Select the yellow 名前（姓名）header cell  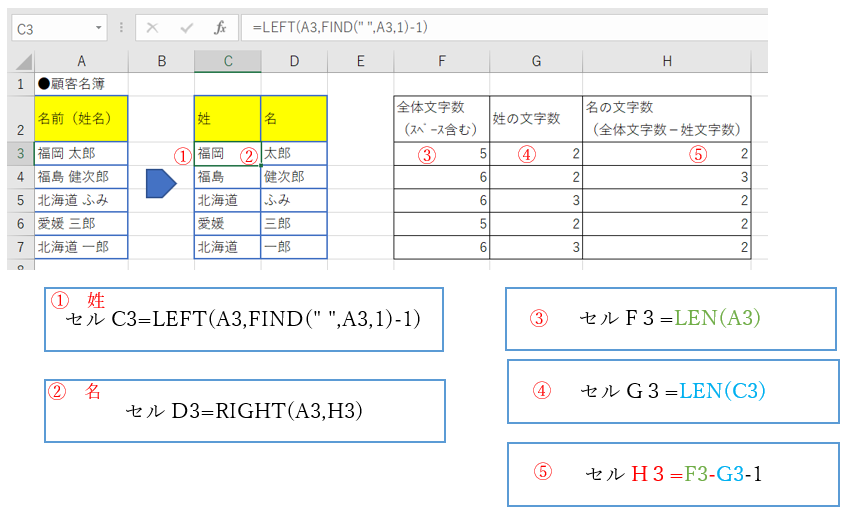81,118
